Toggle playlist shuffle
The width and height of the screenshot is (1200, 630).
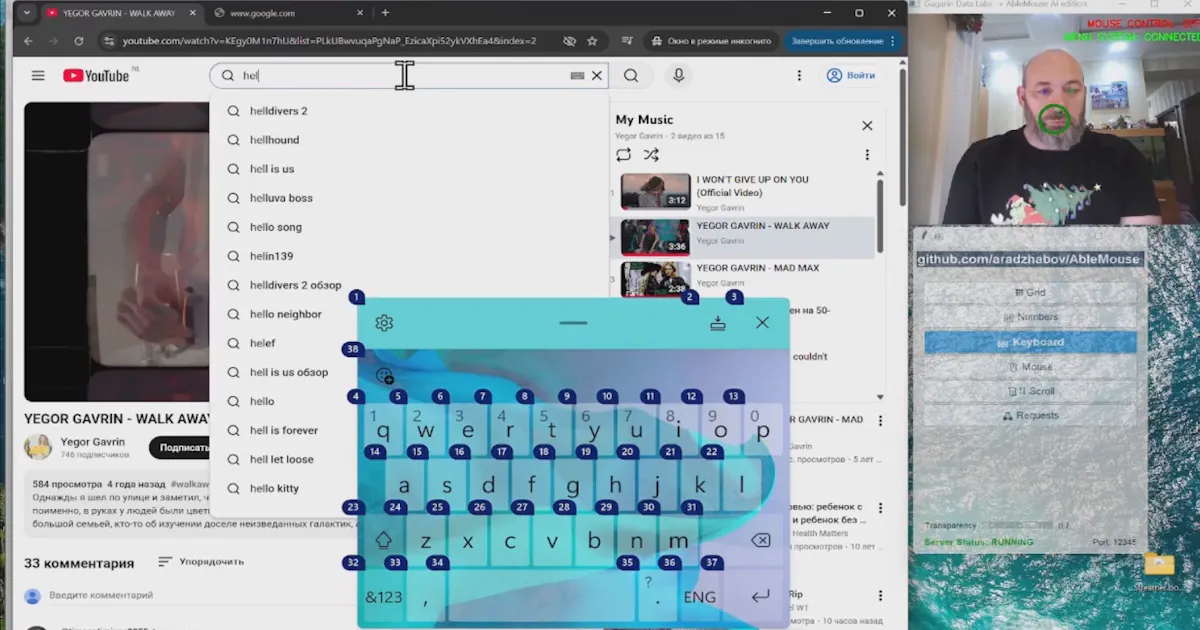click(651, 155)
